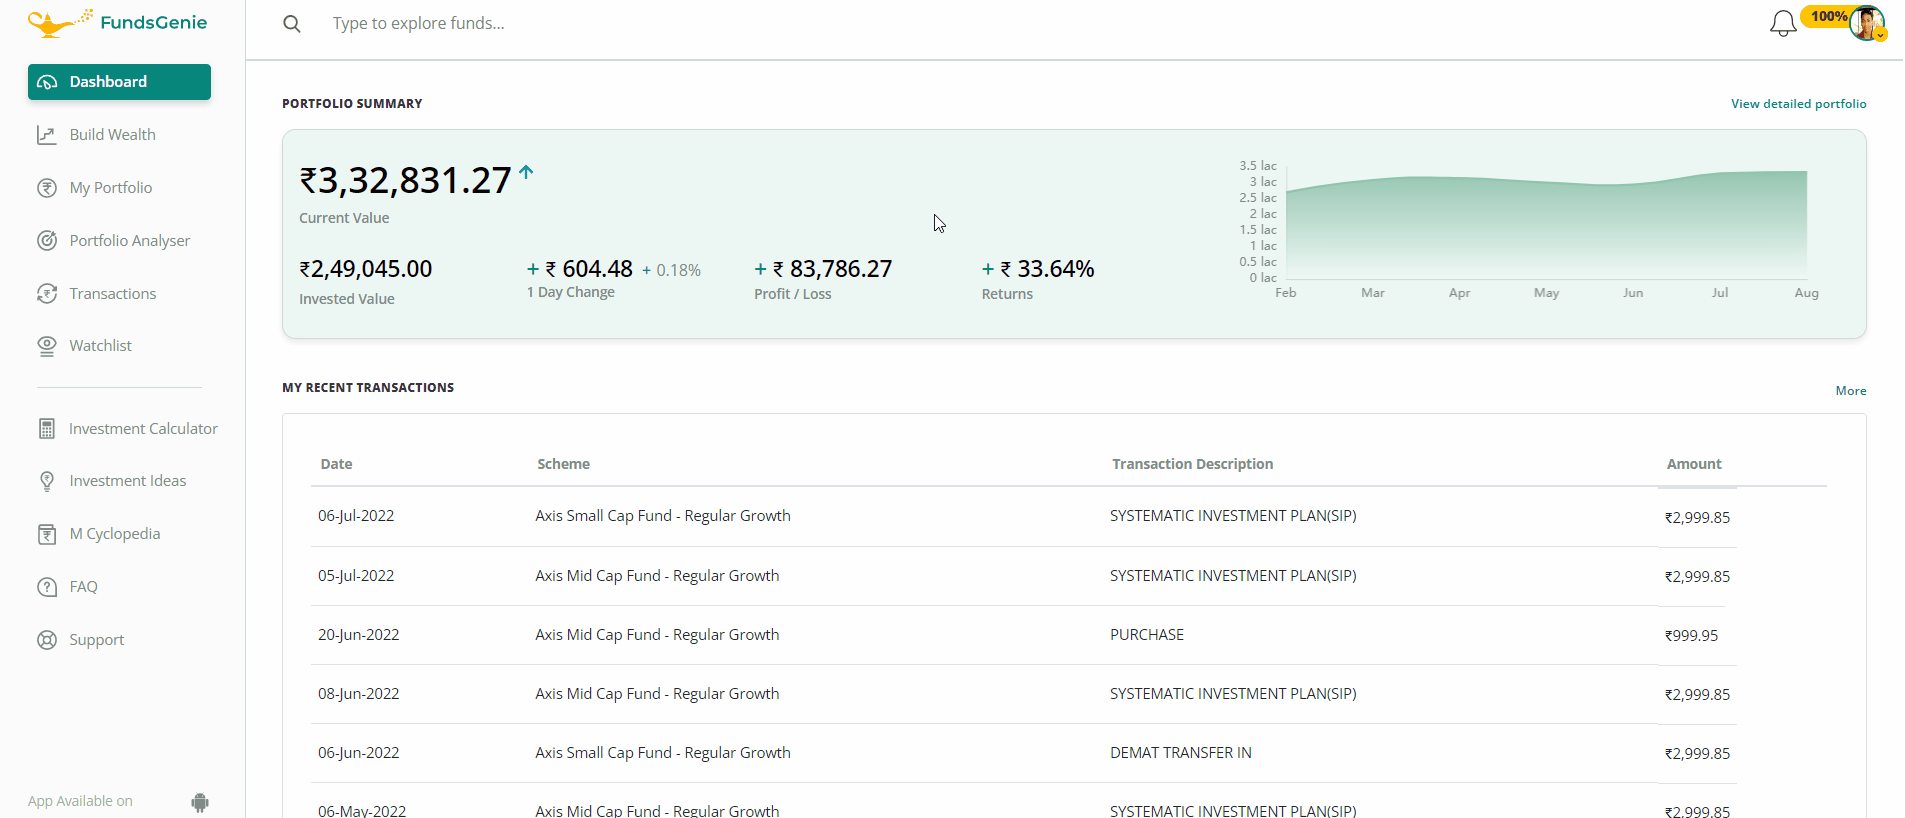Click the Investment Ideas bulb icon
Screen dimensions: 1905x818
coord(47,481)
